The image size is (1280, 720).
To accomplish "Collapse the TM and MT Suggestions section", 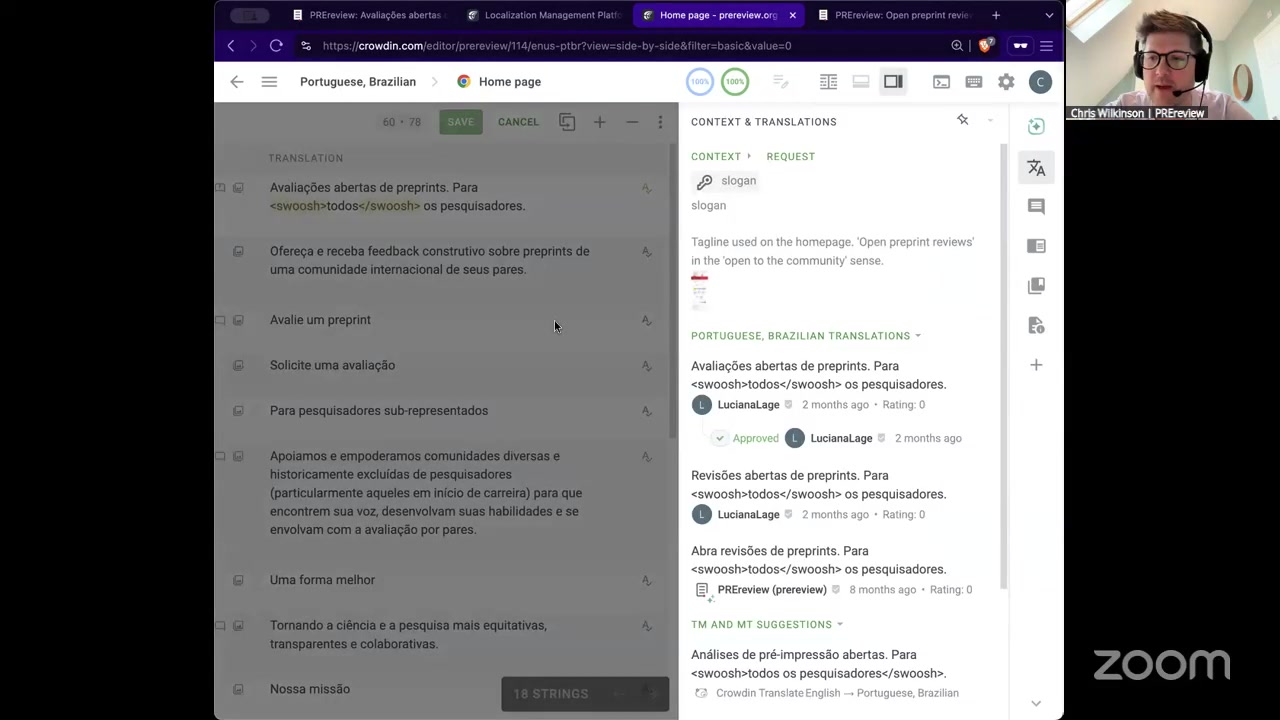I will click(839, 625).
